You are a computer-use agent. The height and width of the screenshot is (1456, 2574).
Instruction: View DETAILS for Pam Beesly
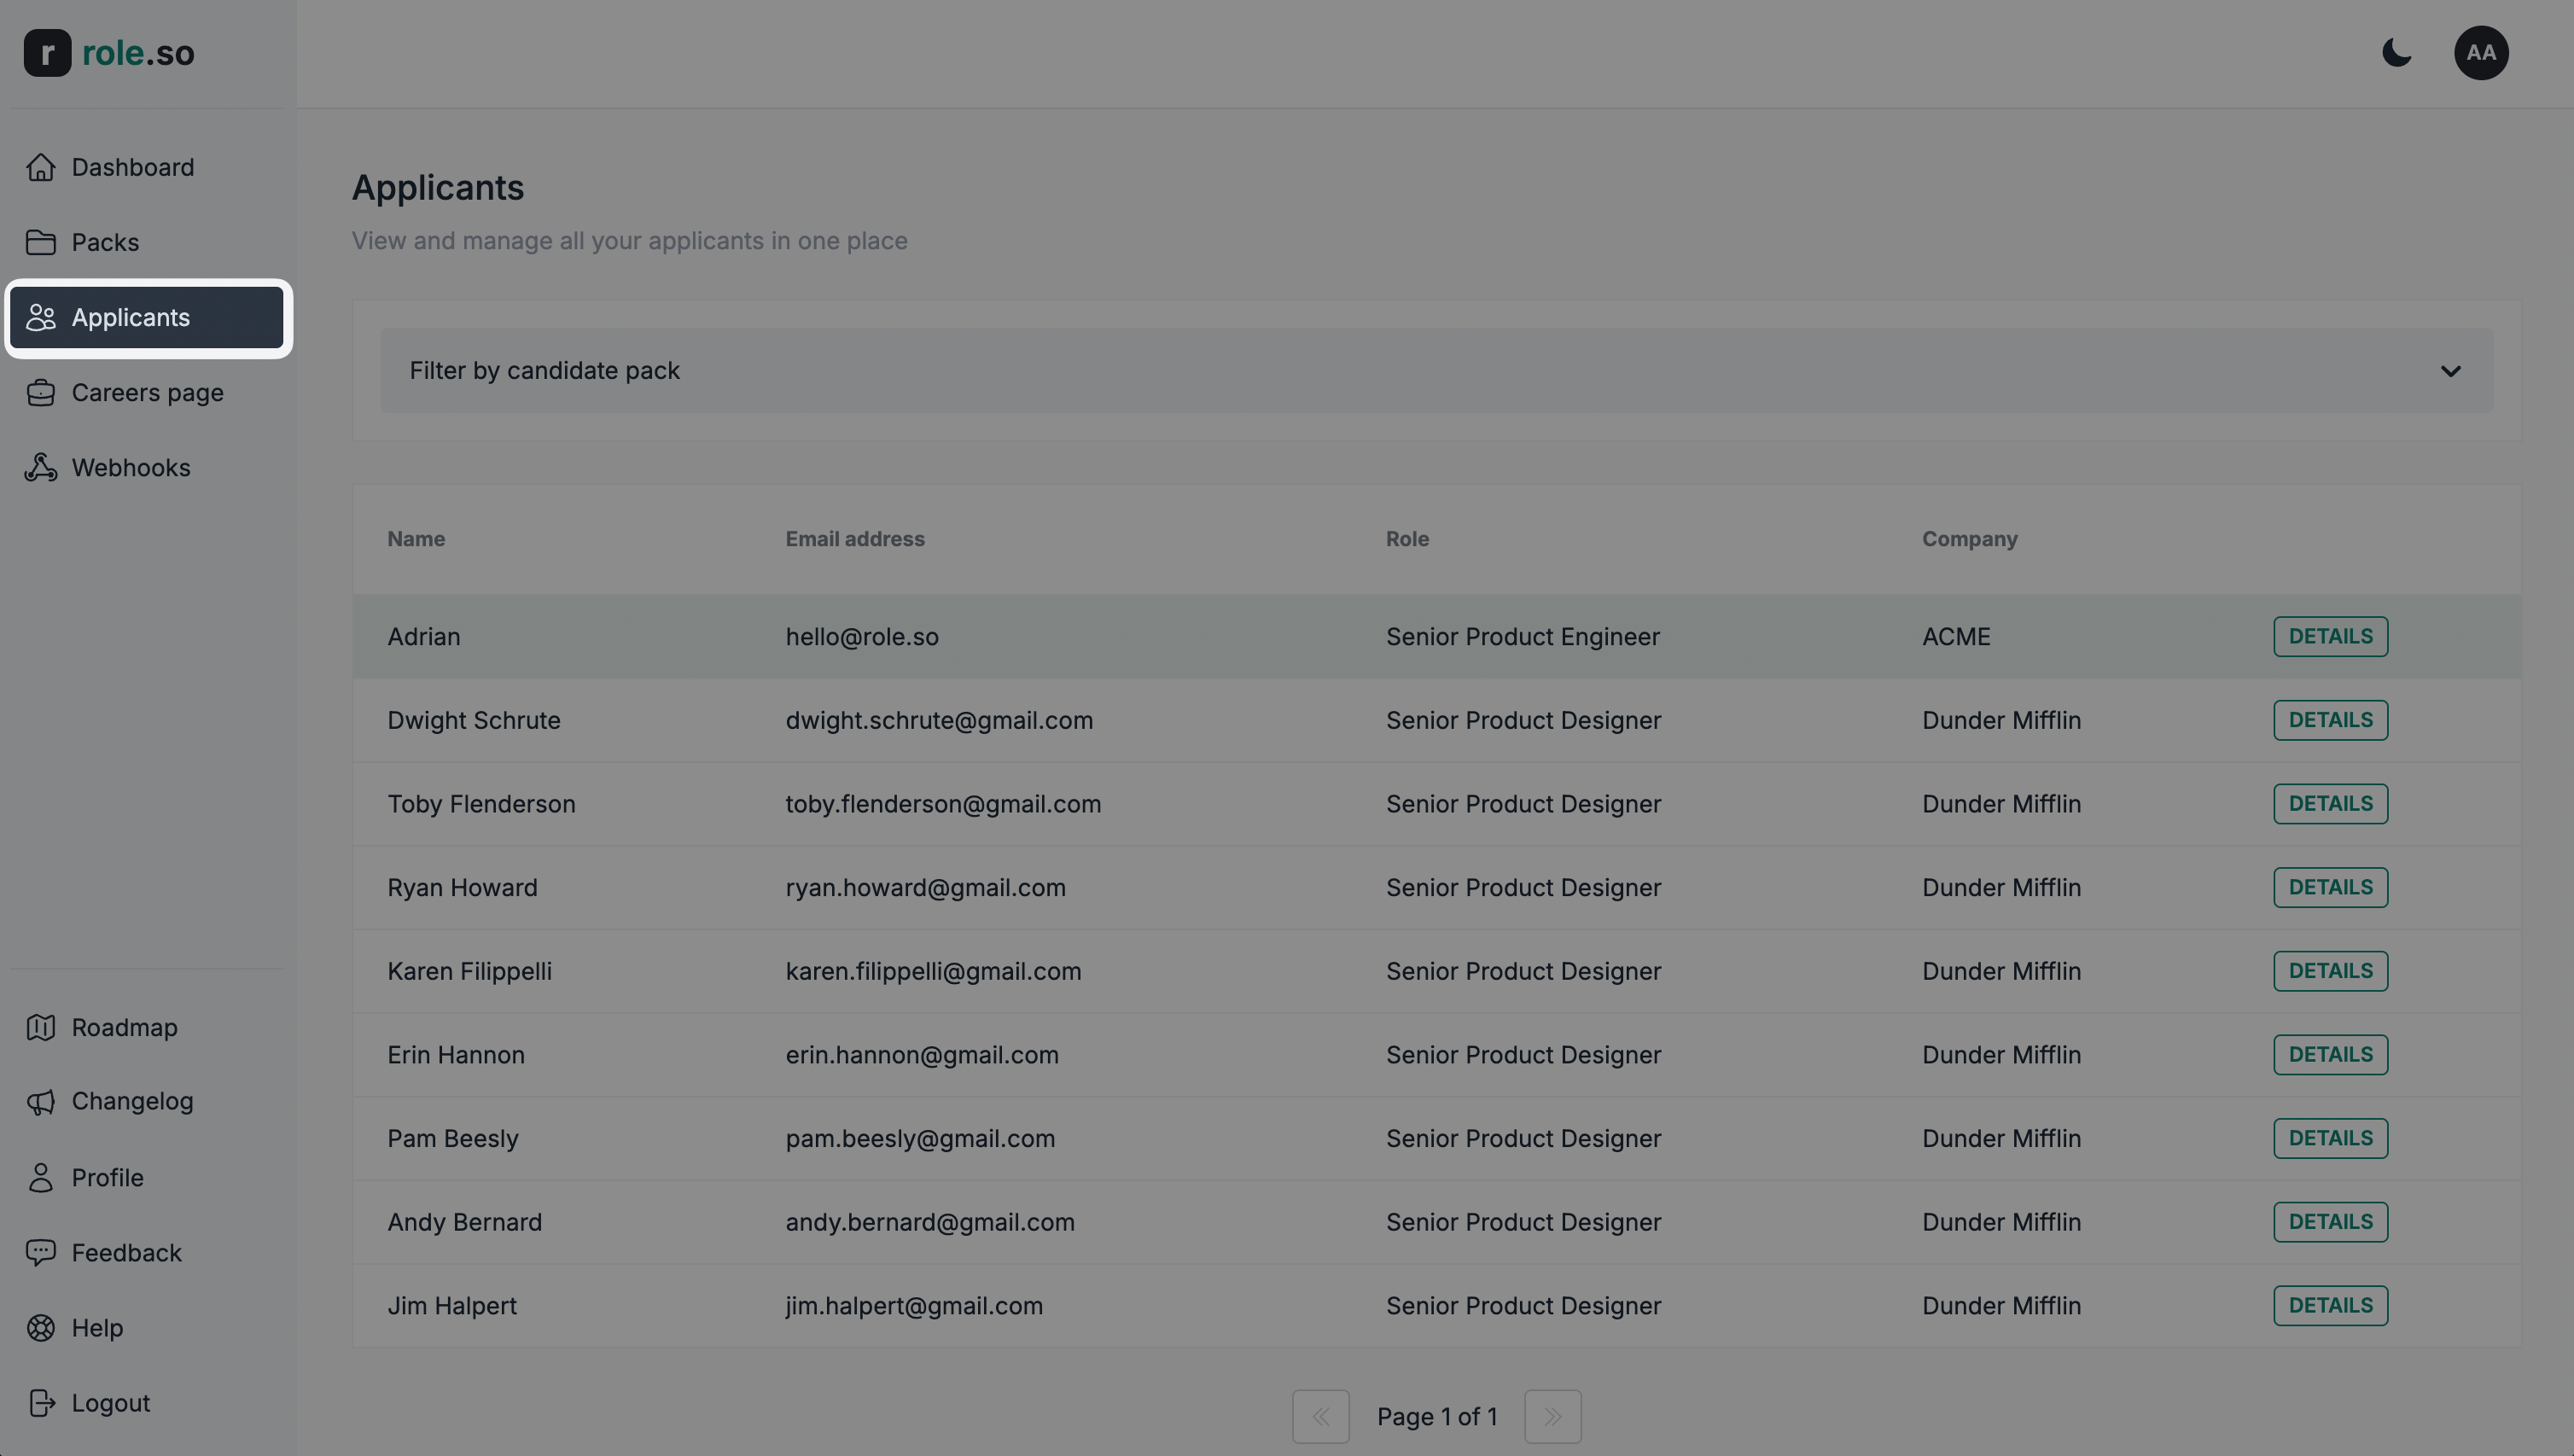(x=2329, y=1138)
